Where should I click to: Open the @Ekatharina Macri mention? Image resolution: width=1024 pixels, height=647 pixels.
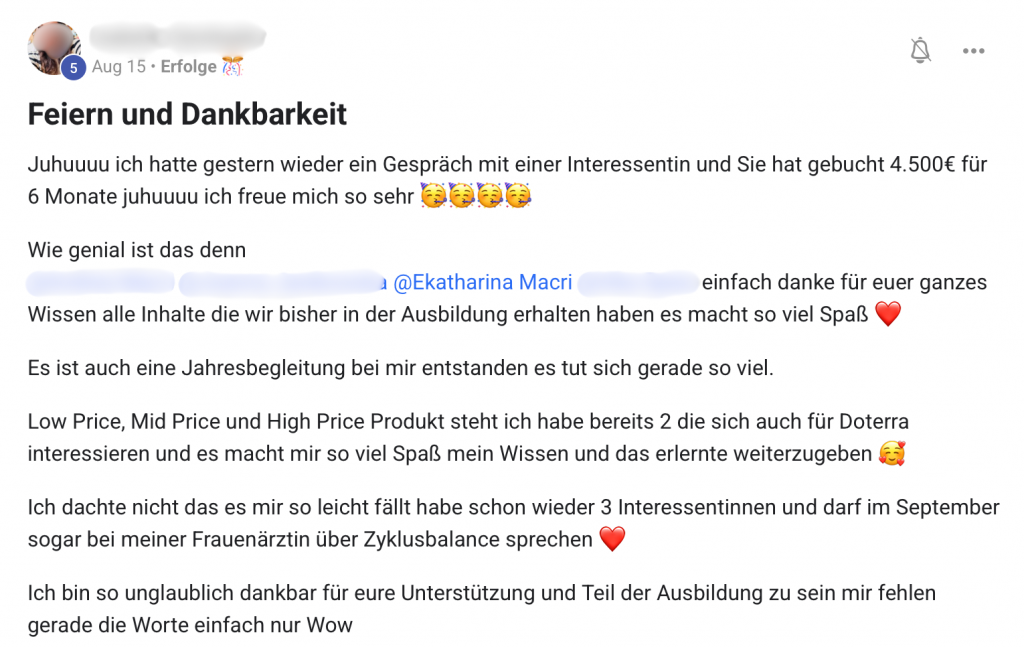(482, 282)
